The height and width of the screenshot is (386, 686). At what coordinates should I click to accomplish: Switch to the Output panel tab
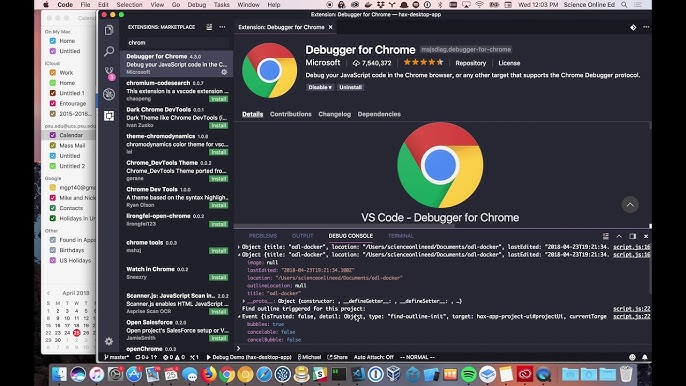tap(302, 236)
